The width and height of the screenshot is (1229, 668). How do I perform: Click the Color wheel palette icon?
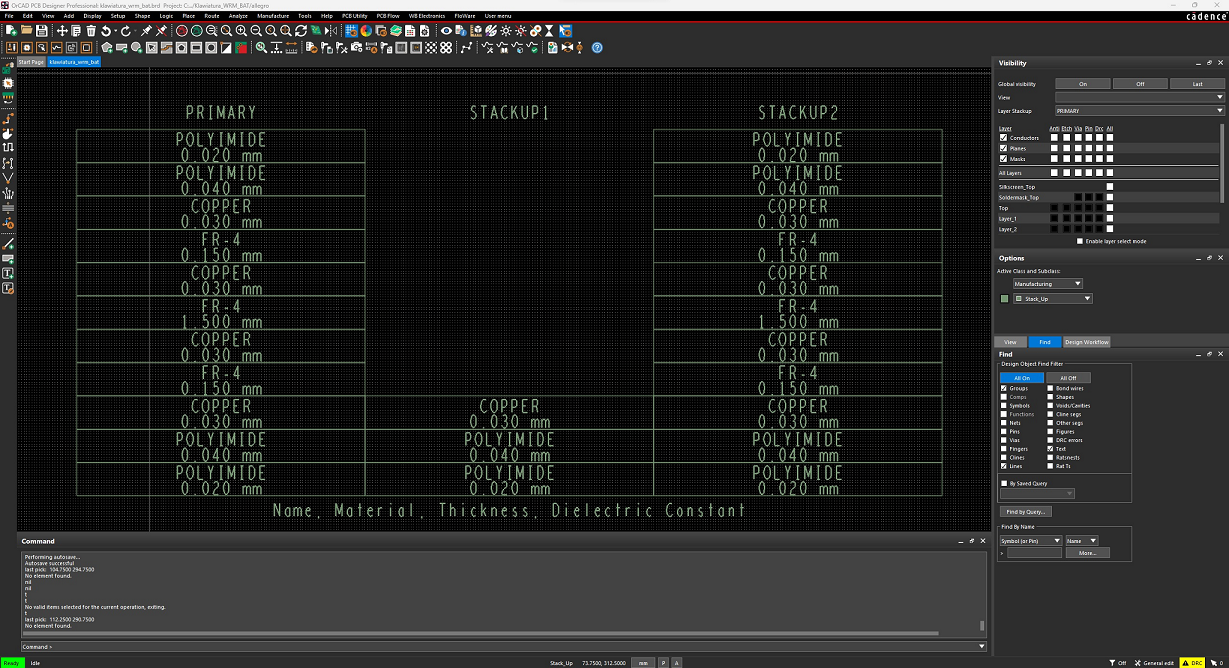366,31
